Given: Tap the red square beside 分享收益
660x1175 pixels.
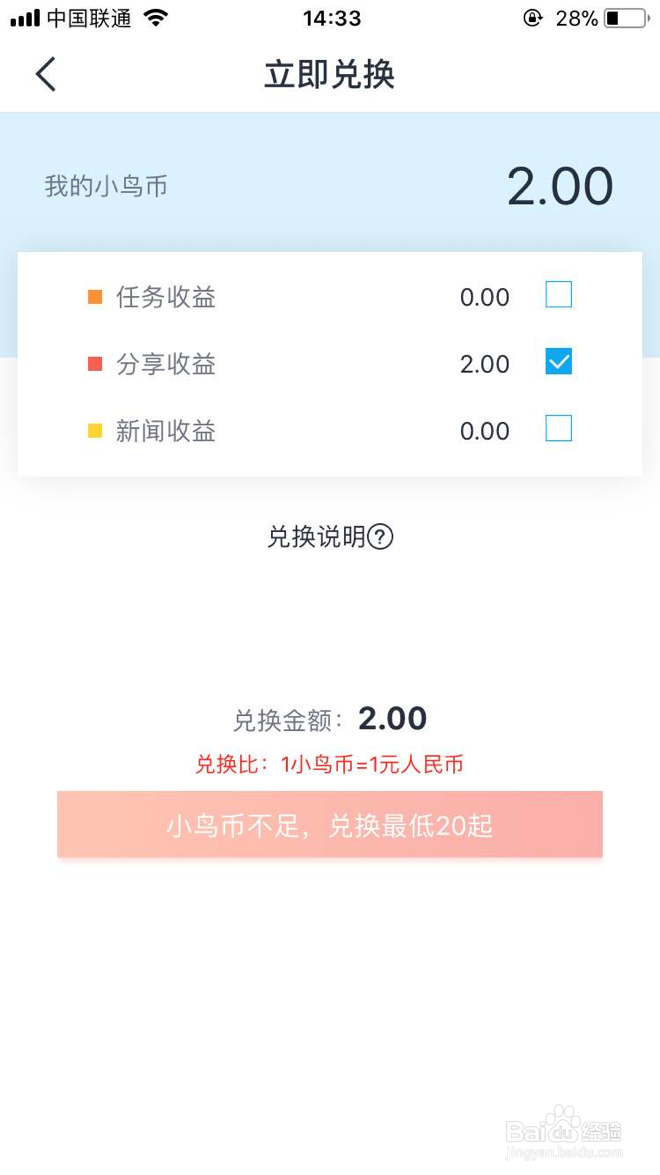Looking at the screenshot, I should click(x=95, y=364).
